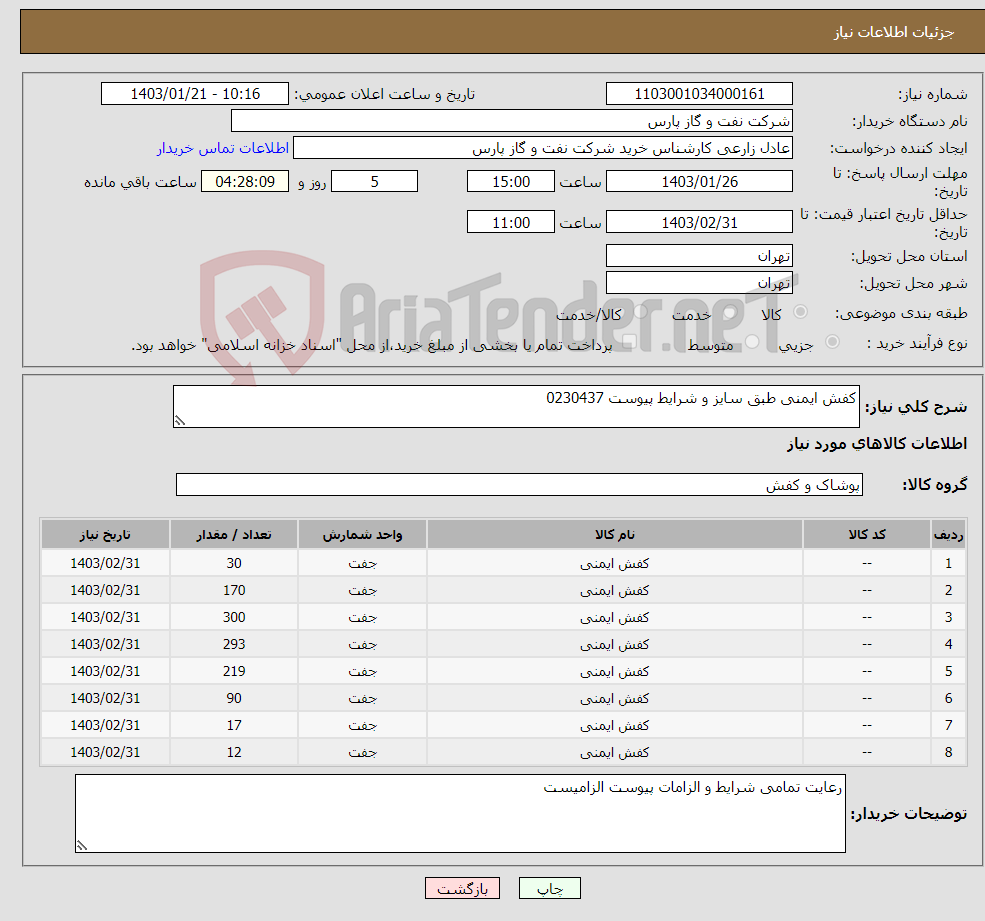The image size is (985, 921).
Task: Click the جفت unit in row 3
Action: pos(362,618)
